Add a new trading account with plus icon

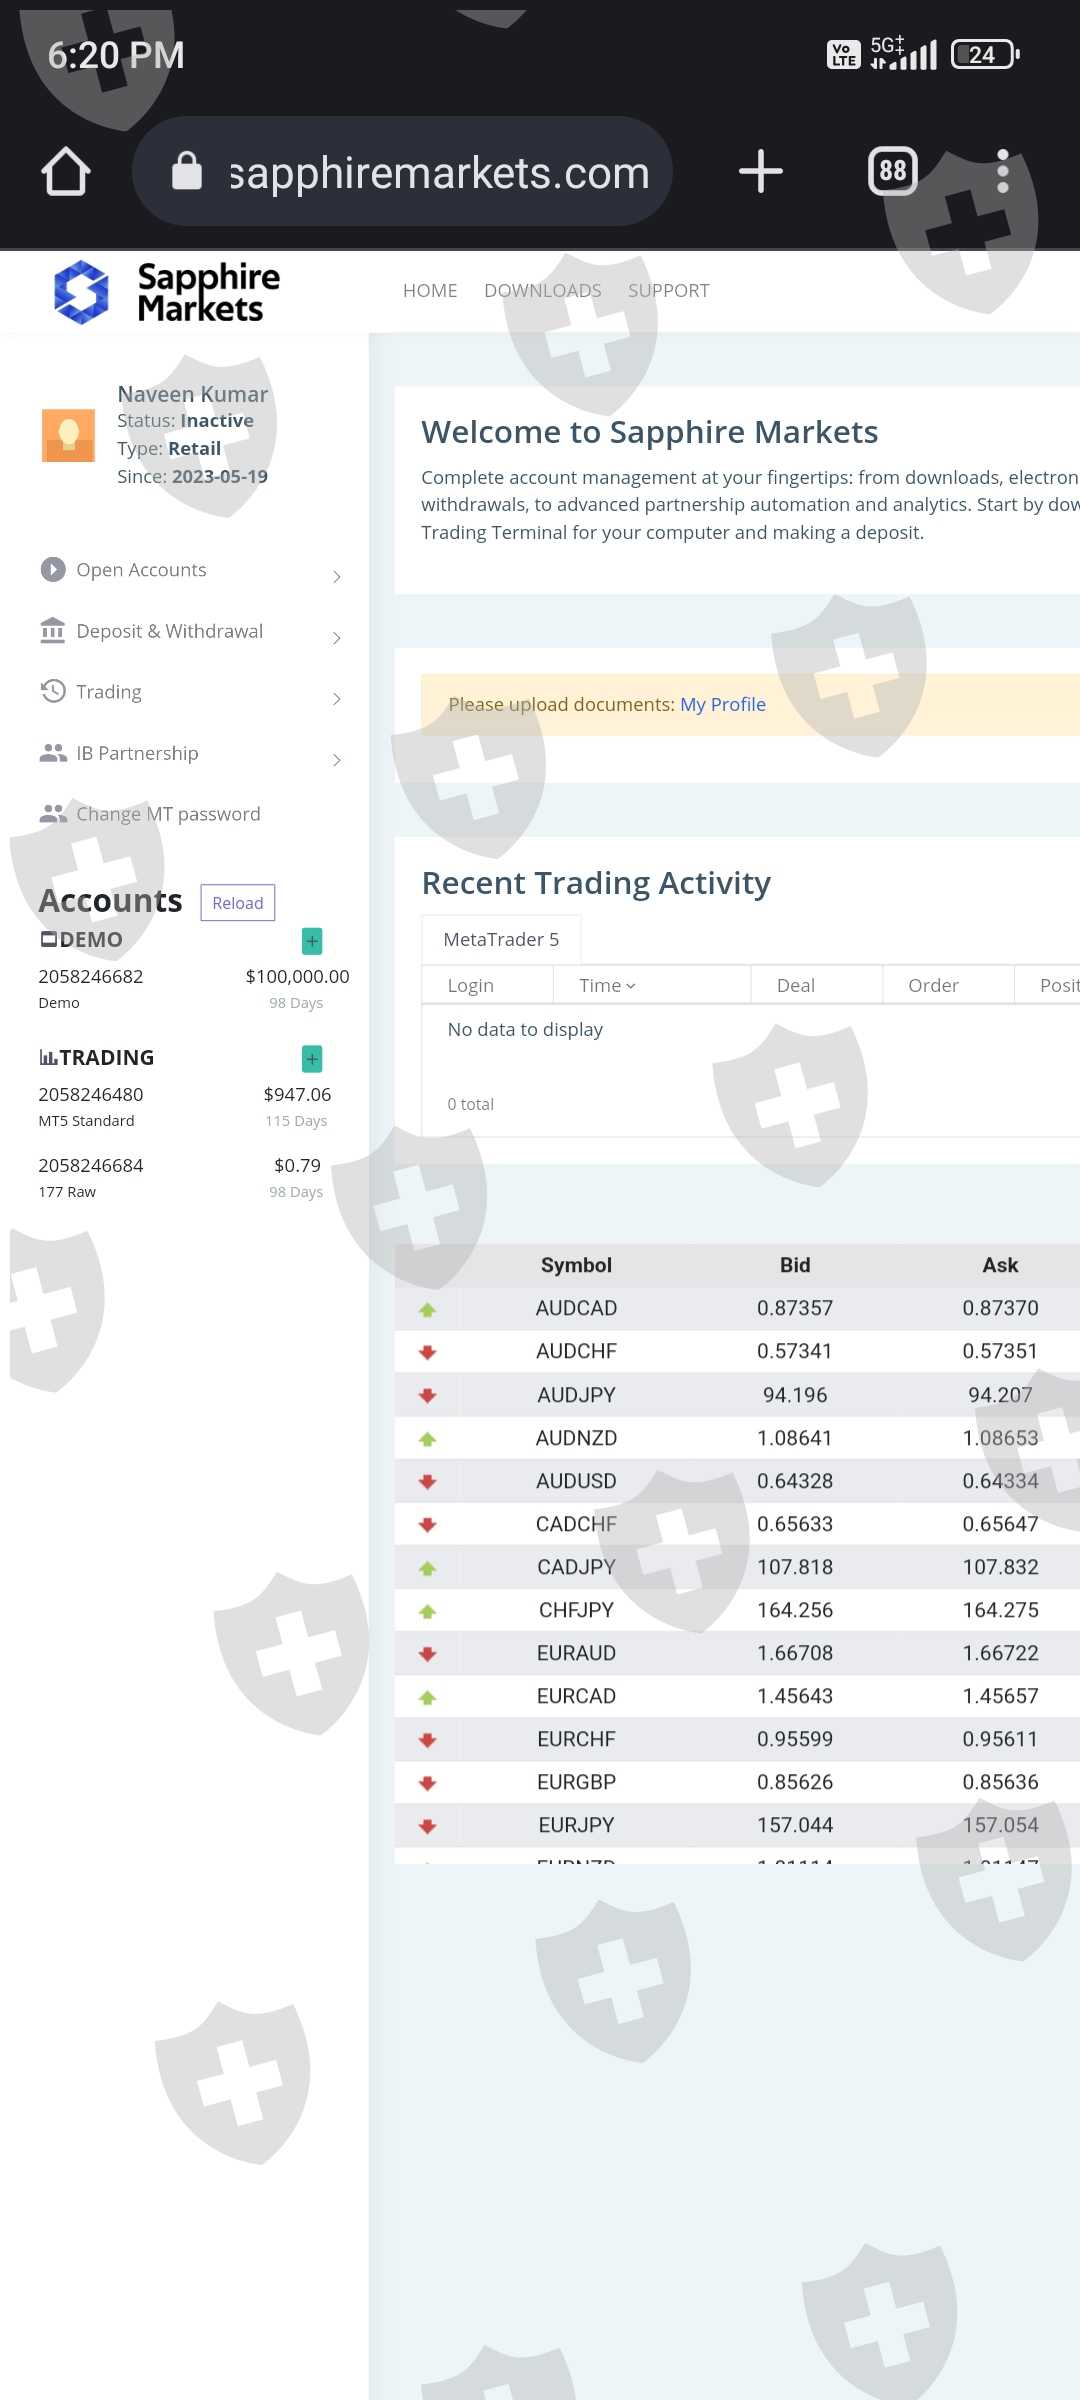(312, 1058)
